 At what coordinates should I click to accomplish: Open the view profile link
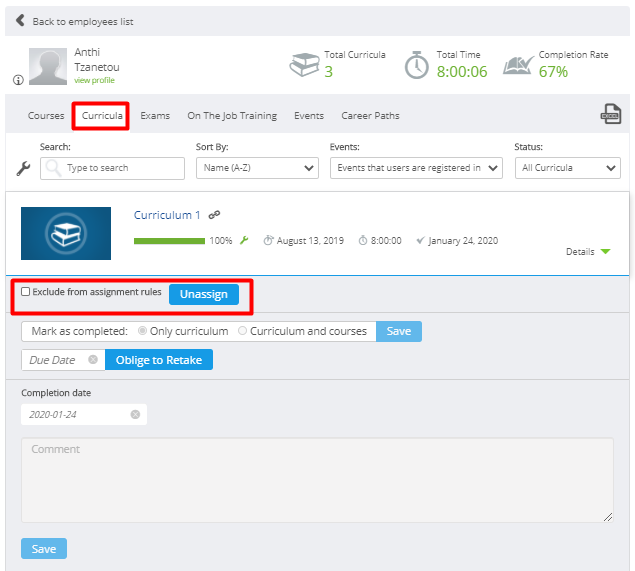[94, 80]
